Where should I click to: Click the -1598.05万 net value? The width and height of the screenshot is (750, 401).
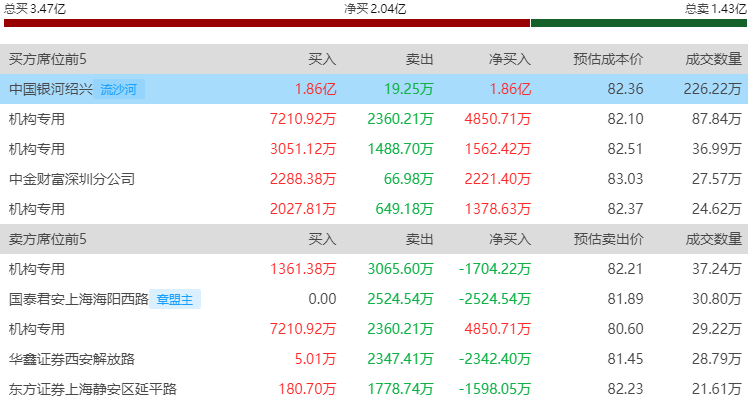click(x=495, y=389)
